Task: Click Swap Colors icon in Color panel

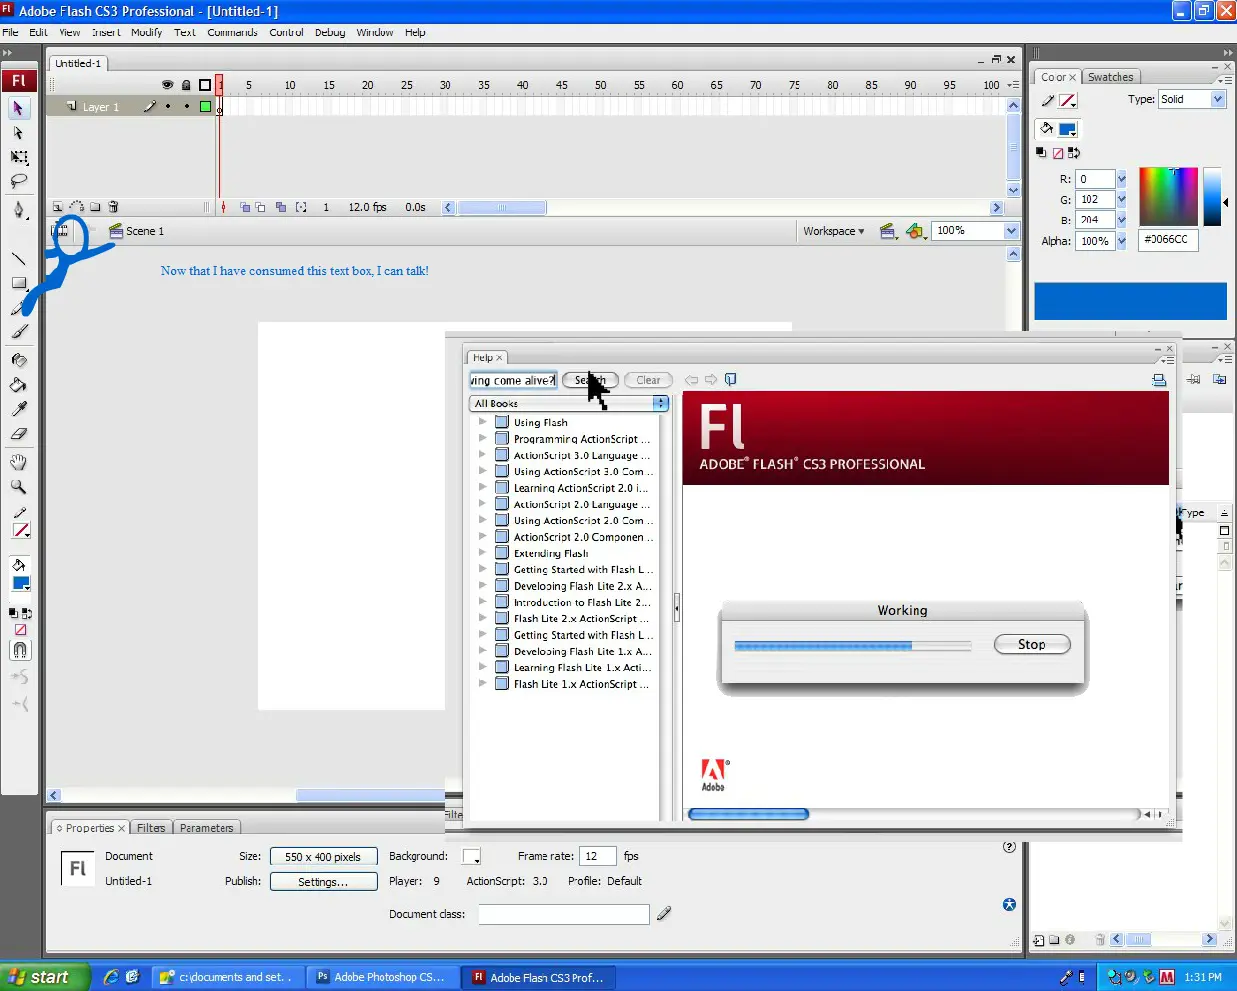Action: click(1074, 153)
